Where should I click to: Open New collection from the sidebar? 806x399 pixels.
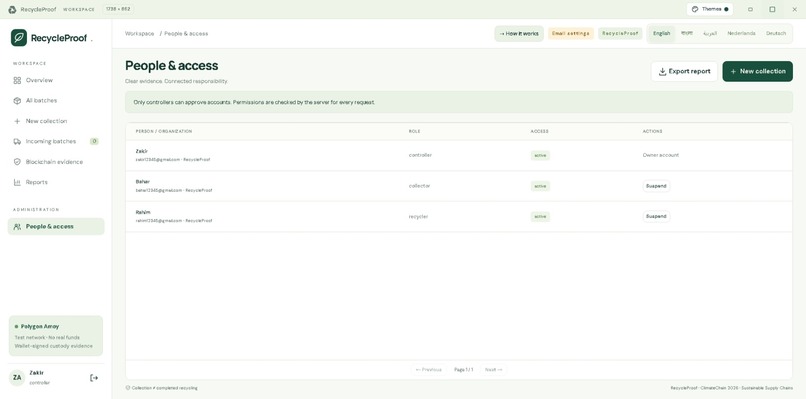tap(56, 121)
